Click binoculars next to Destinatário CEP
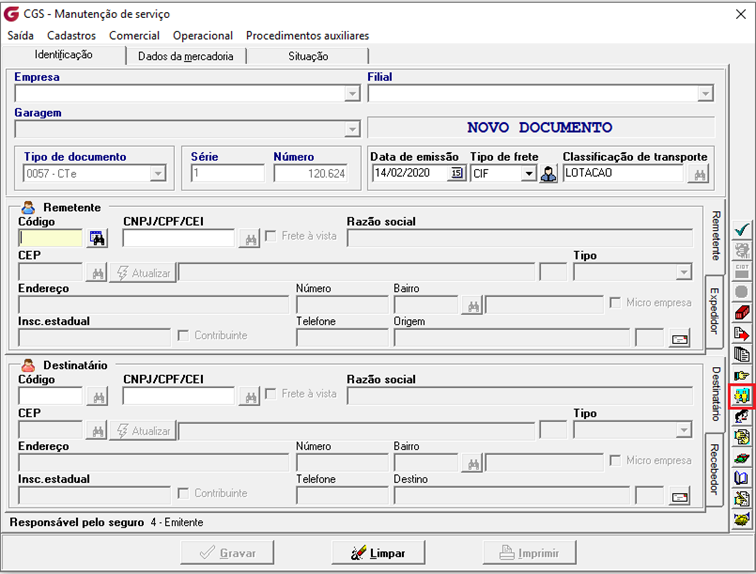Screen dimensions: 756x574 point(97,431)
